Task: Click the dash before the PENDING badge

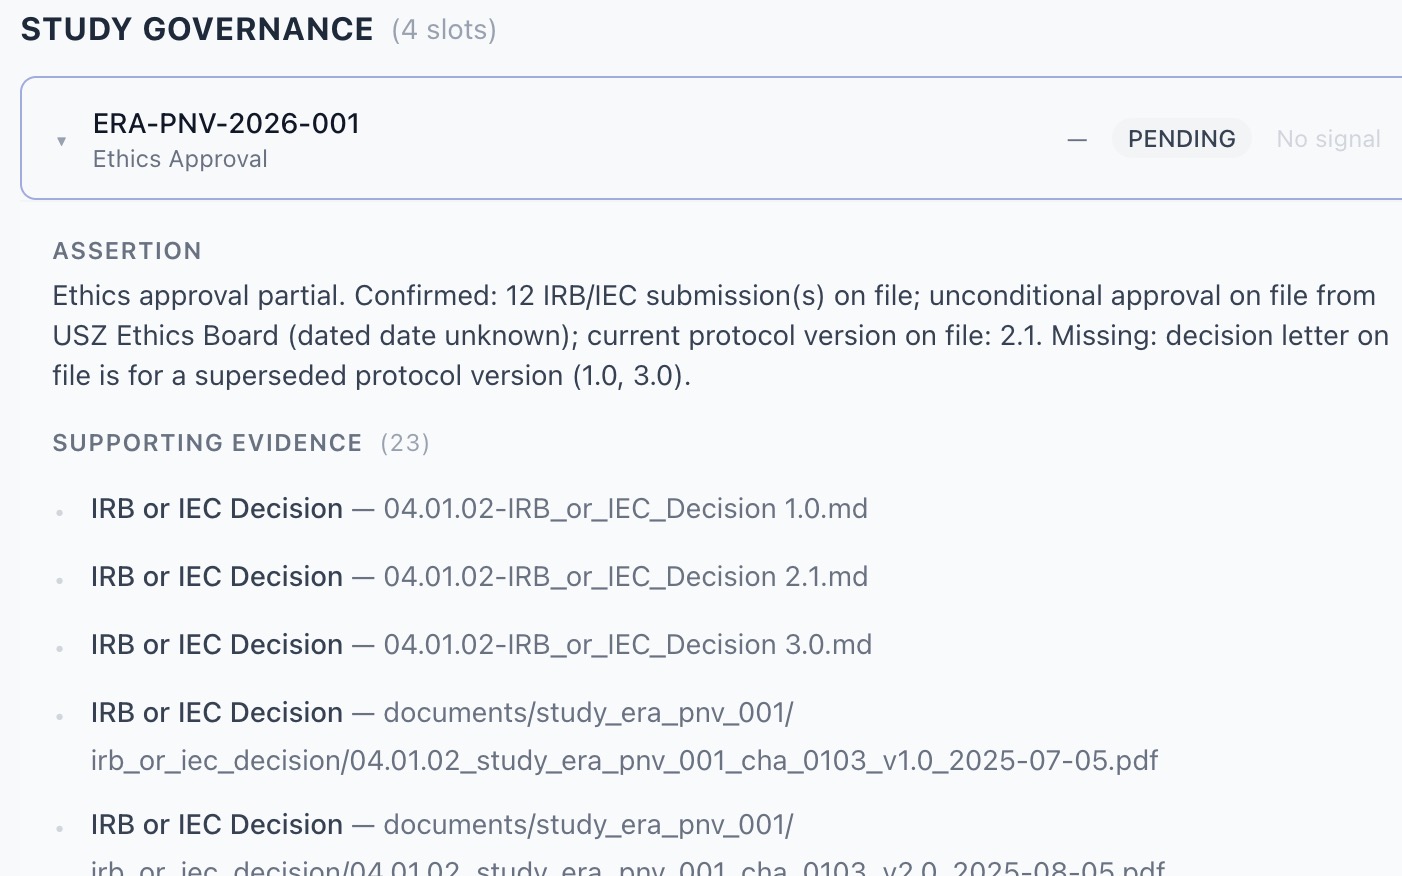Action: [1077, 140]
